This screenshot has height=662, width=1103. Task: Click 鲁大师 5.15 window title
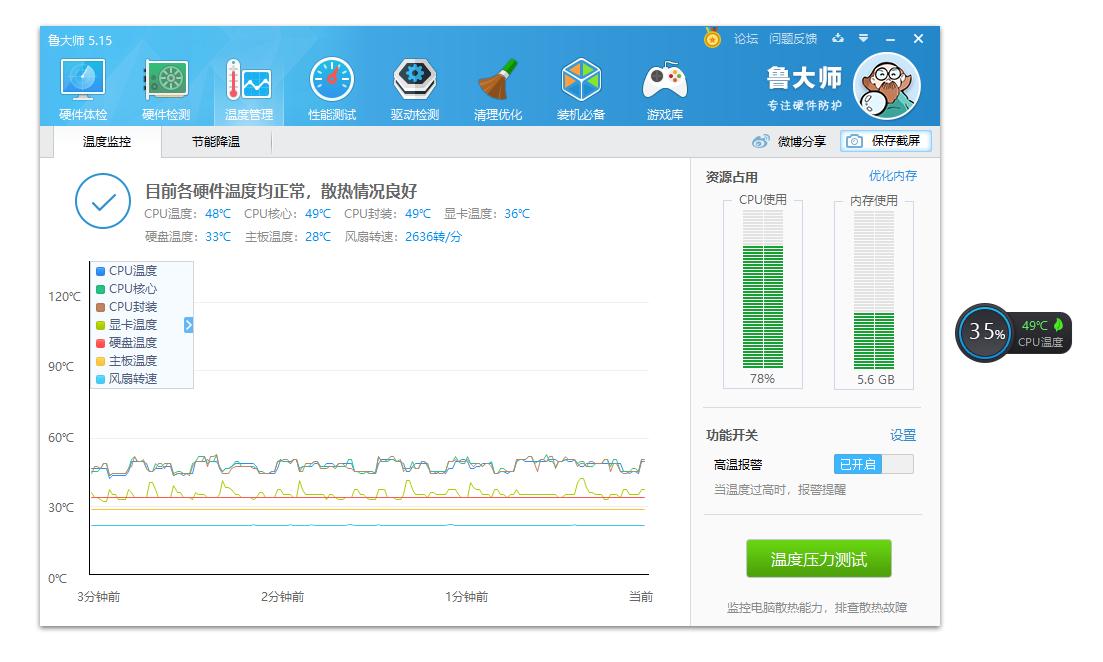79,41
